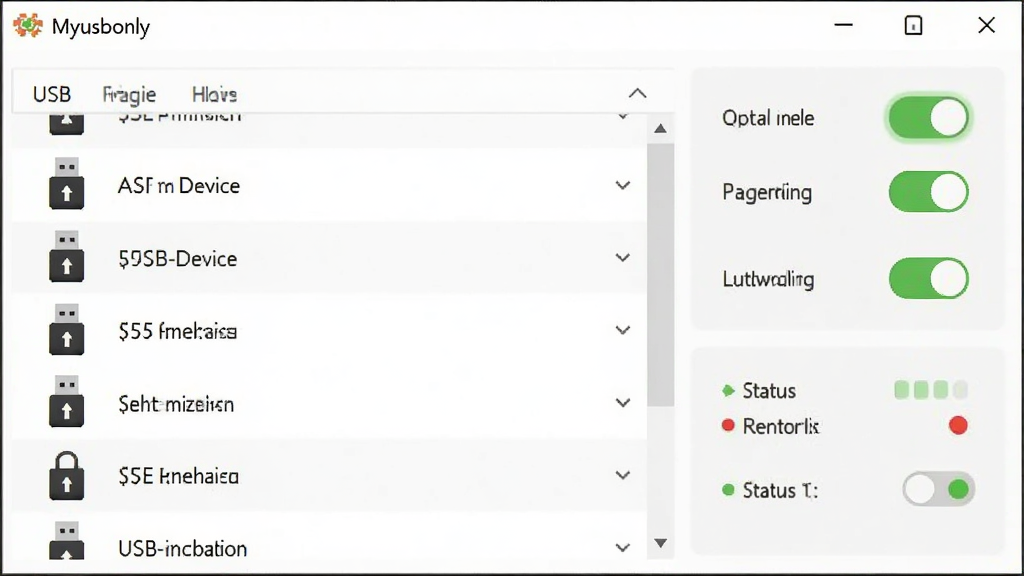Switch off the Lutlwoalirg toggle
This screenshot has width=1024, height=576.
929,278
